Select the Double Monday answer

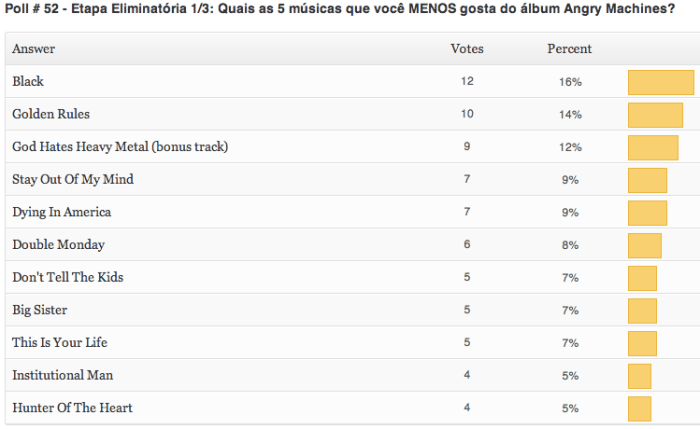pos(58,245)
